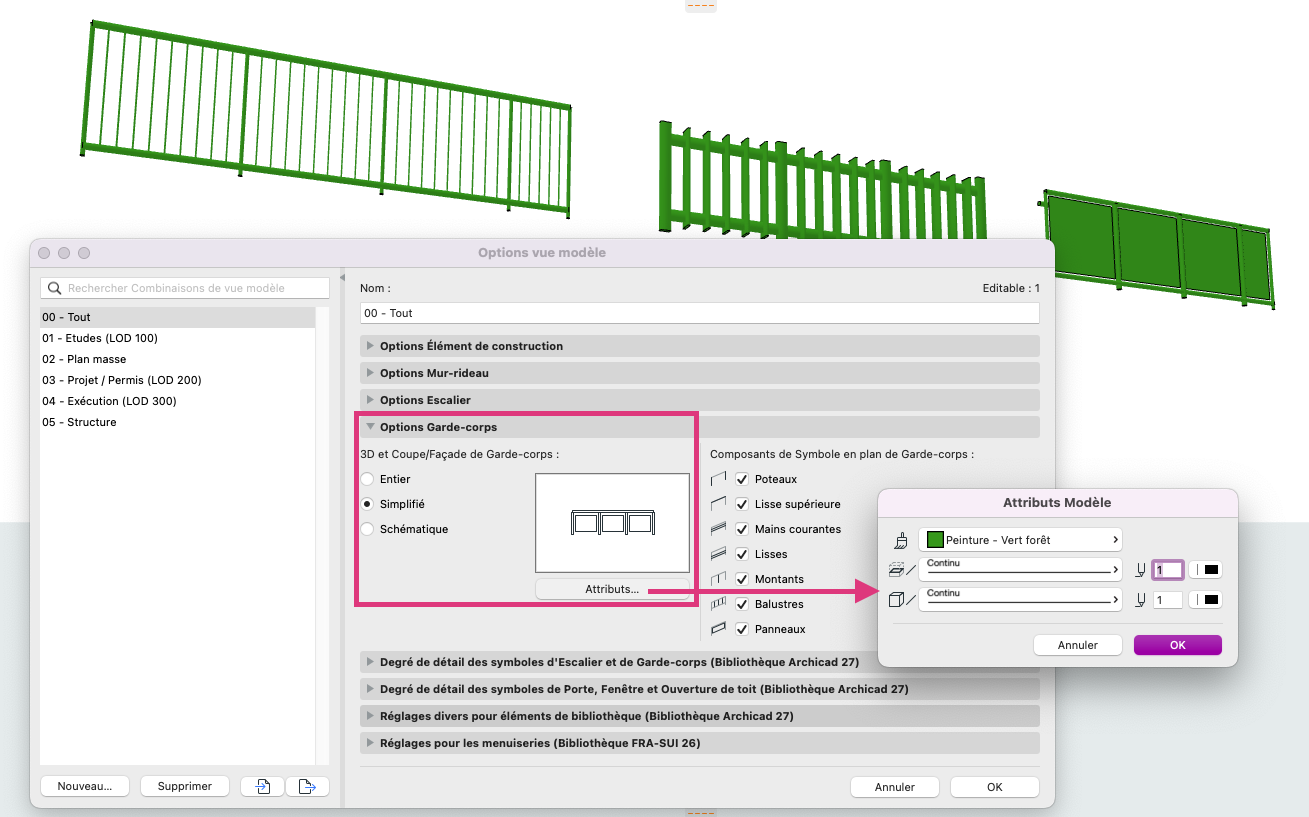Click the surface paint brush icon
Image resolution: width=1309 pixels, height=817 pixels.
tap(901, 541)
